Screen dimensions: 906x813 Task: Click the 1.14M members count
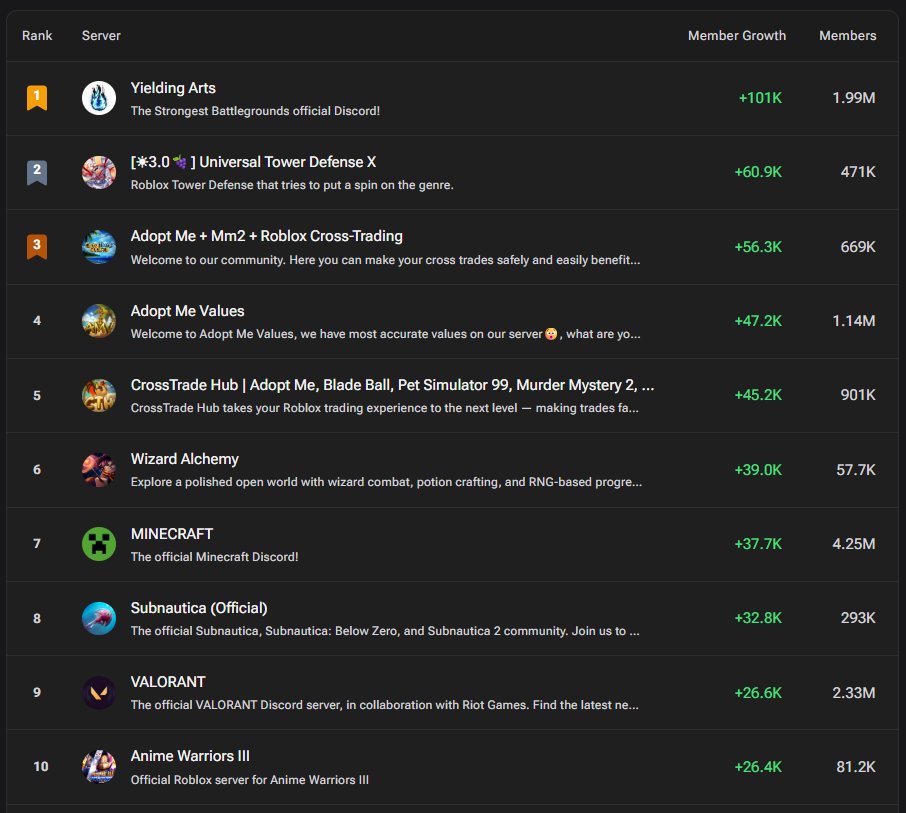[x=853, y=321]
